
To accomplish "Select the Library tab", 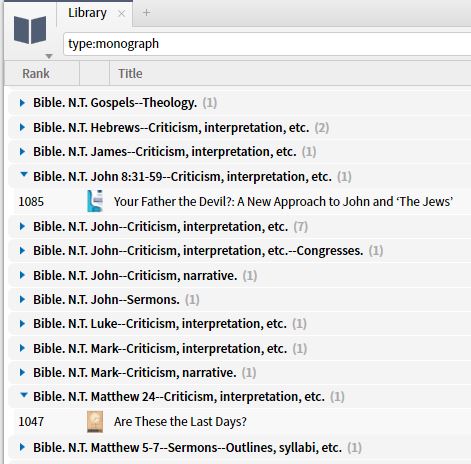I will pos(87,13).
